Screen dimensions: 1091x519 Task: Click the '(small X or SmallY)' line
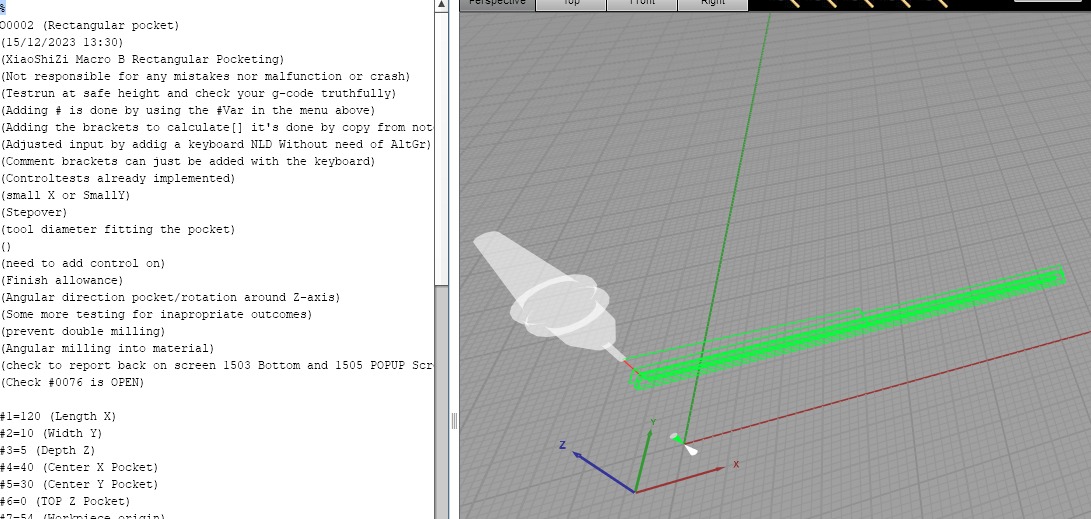[x=65, y=195]
